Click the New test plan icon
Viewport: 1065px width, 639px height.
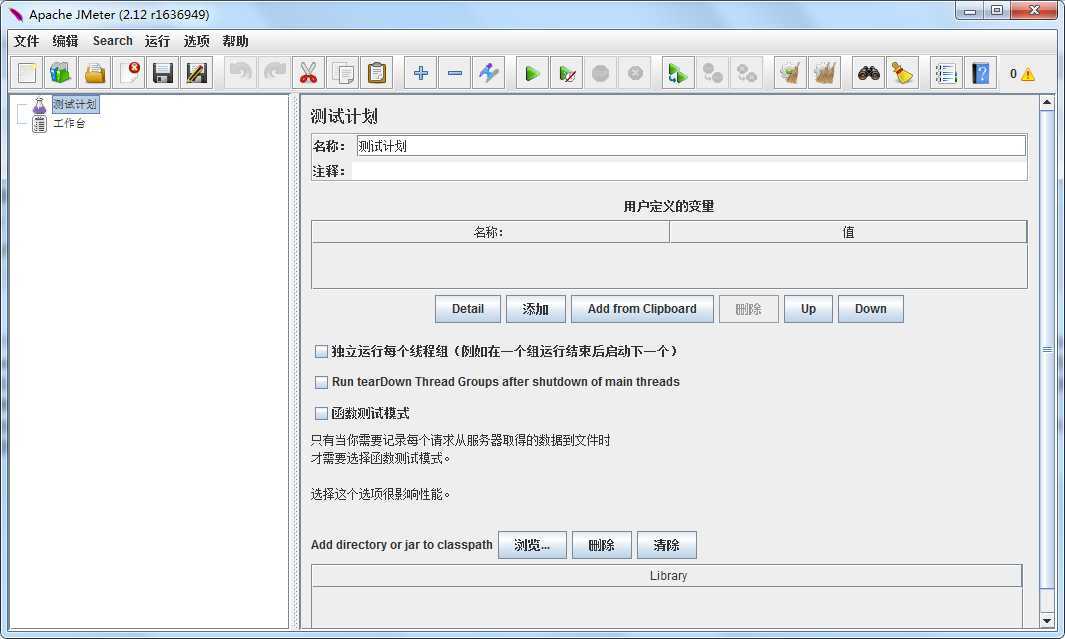27,73
